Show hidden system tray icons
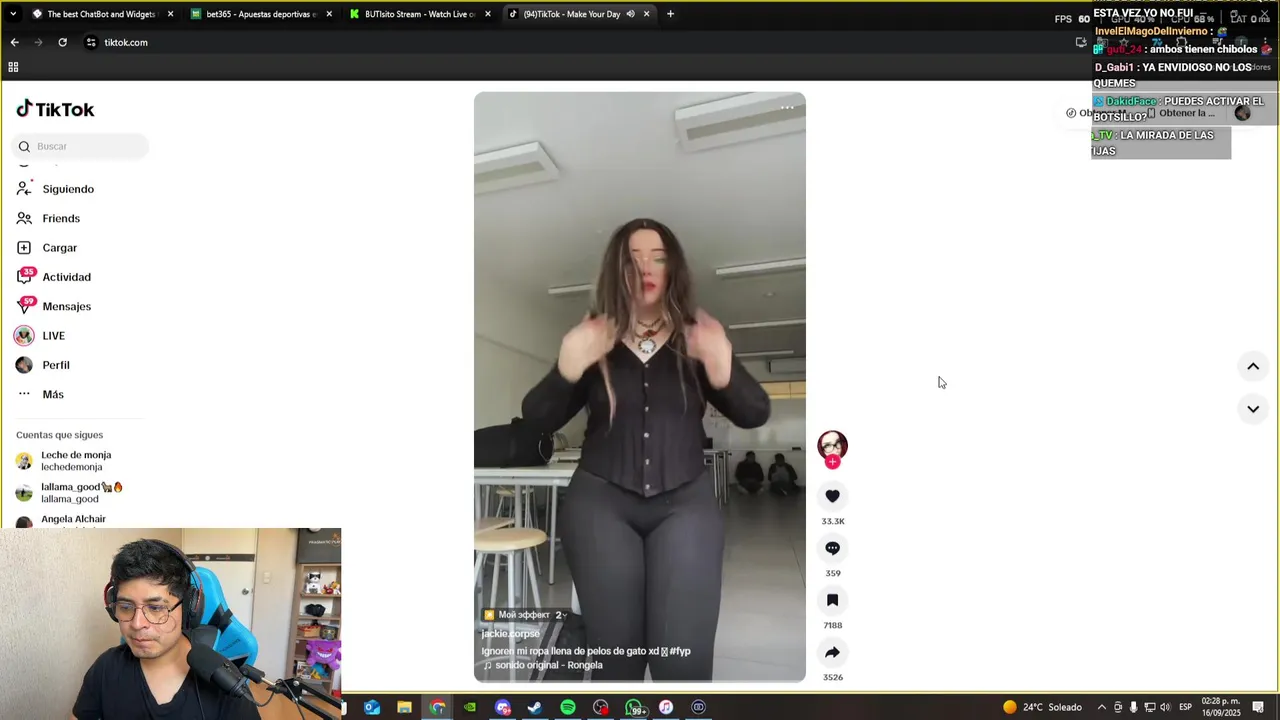1280x720 pixels. pyautogui.click(x=1102, y=707)
